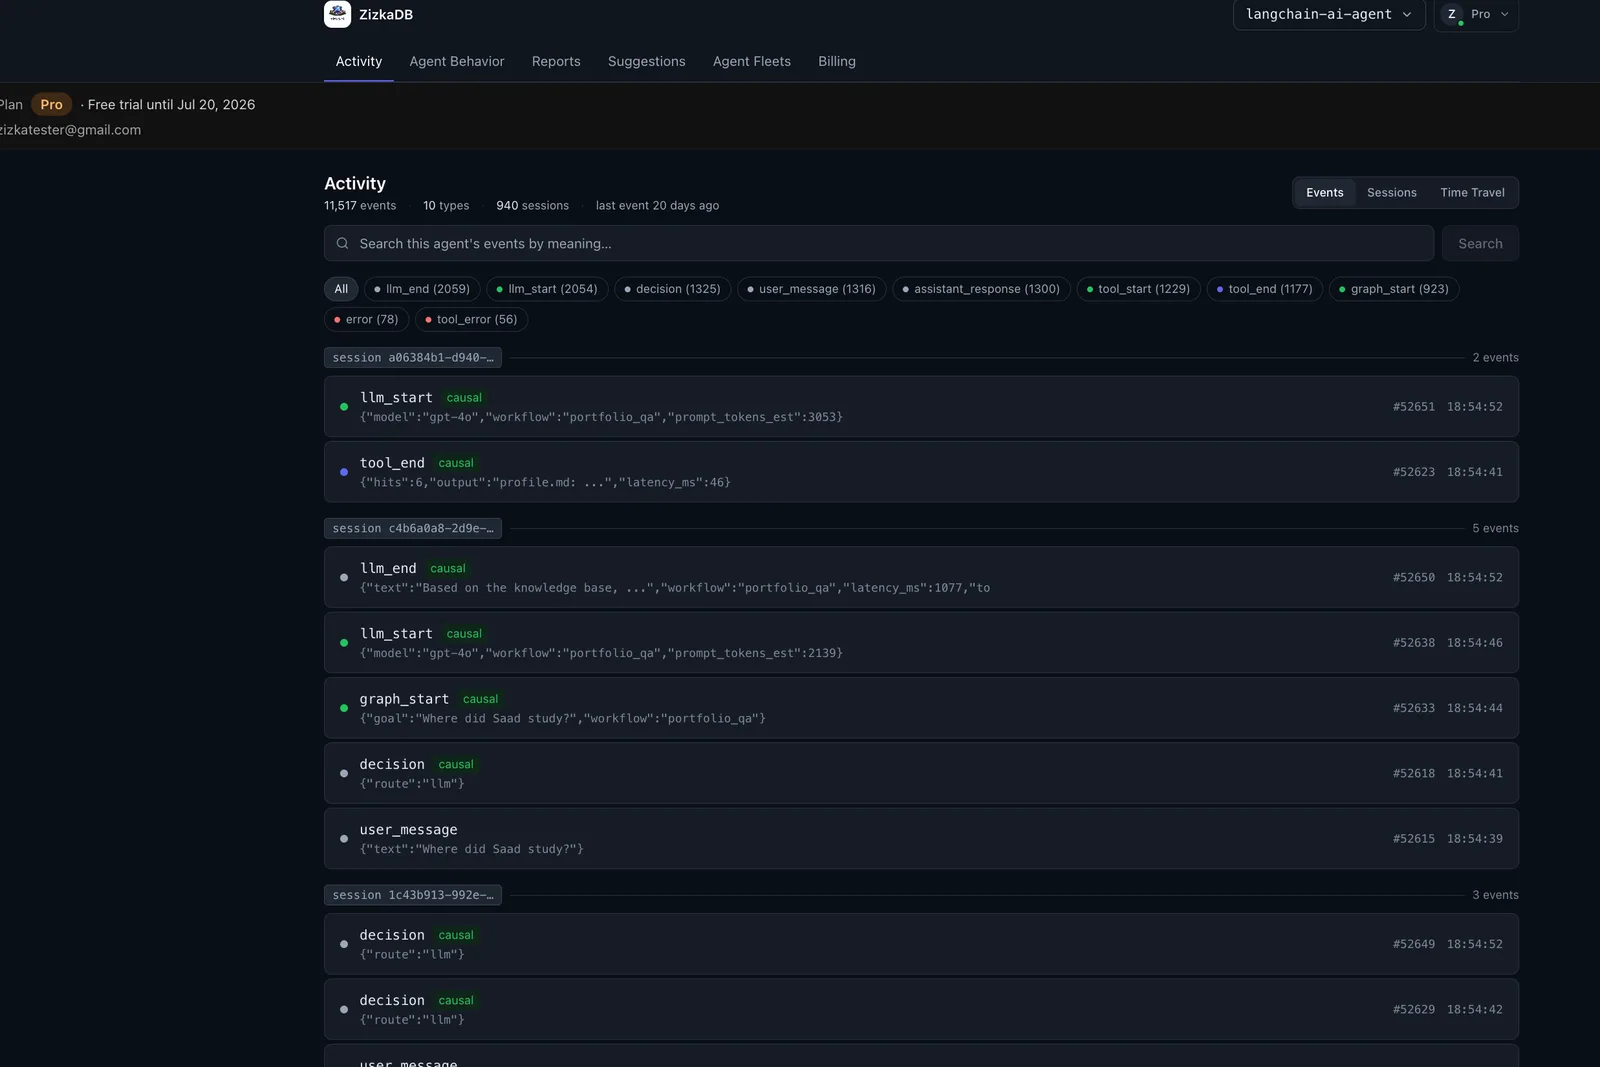This screenshot has width=1600, height=1067.
Task: Open llm_start event #52651
Action: [x=921, y=407]
